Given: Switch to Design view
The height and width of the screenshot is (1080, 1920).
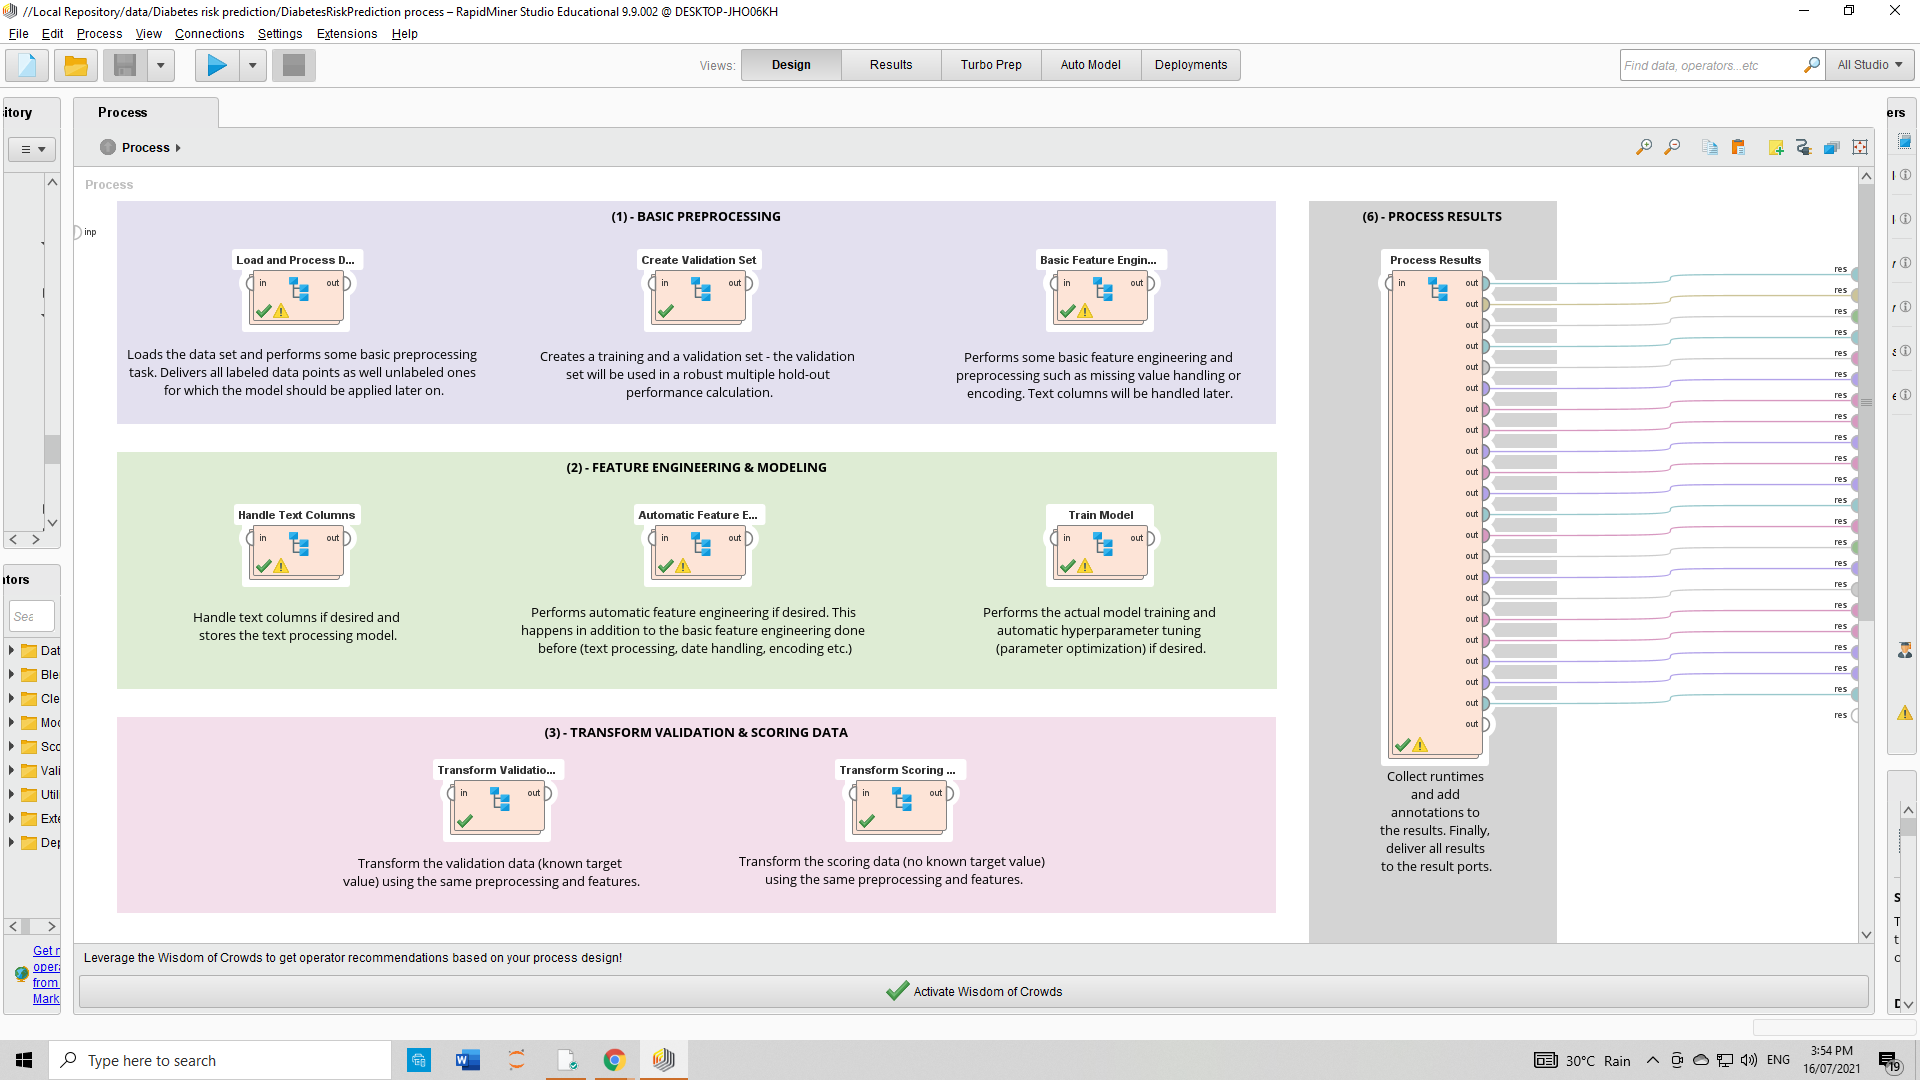Looking at the screenshot, I should [791, 65].
